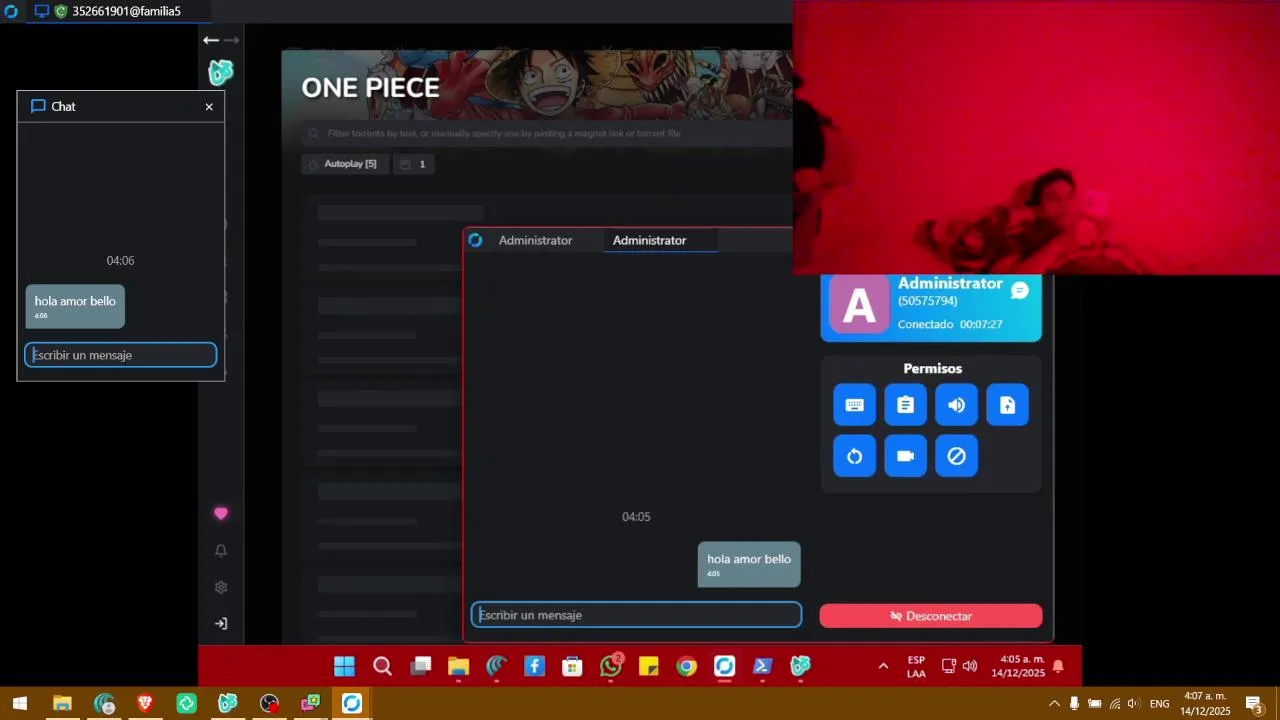Toggle file transfer permission in Permisos

click(x=1007, y=405)
